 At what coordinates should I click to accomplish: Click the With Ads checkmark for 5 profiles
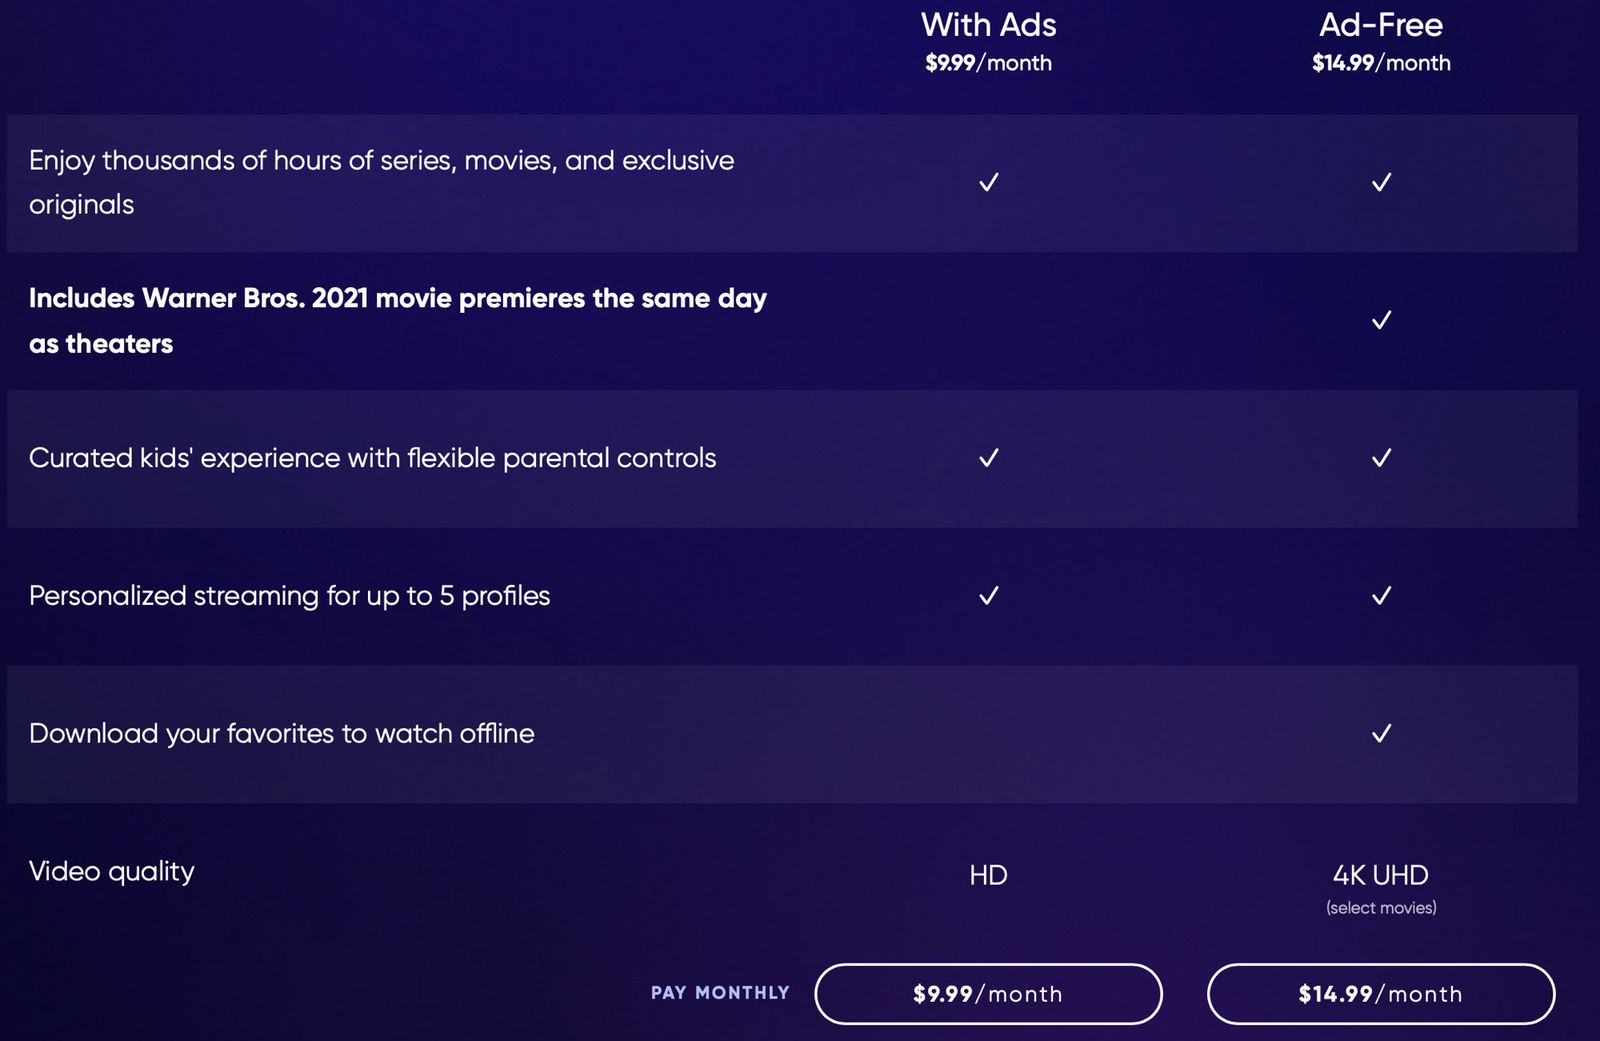988,595
